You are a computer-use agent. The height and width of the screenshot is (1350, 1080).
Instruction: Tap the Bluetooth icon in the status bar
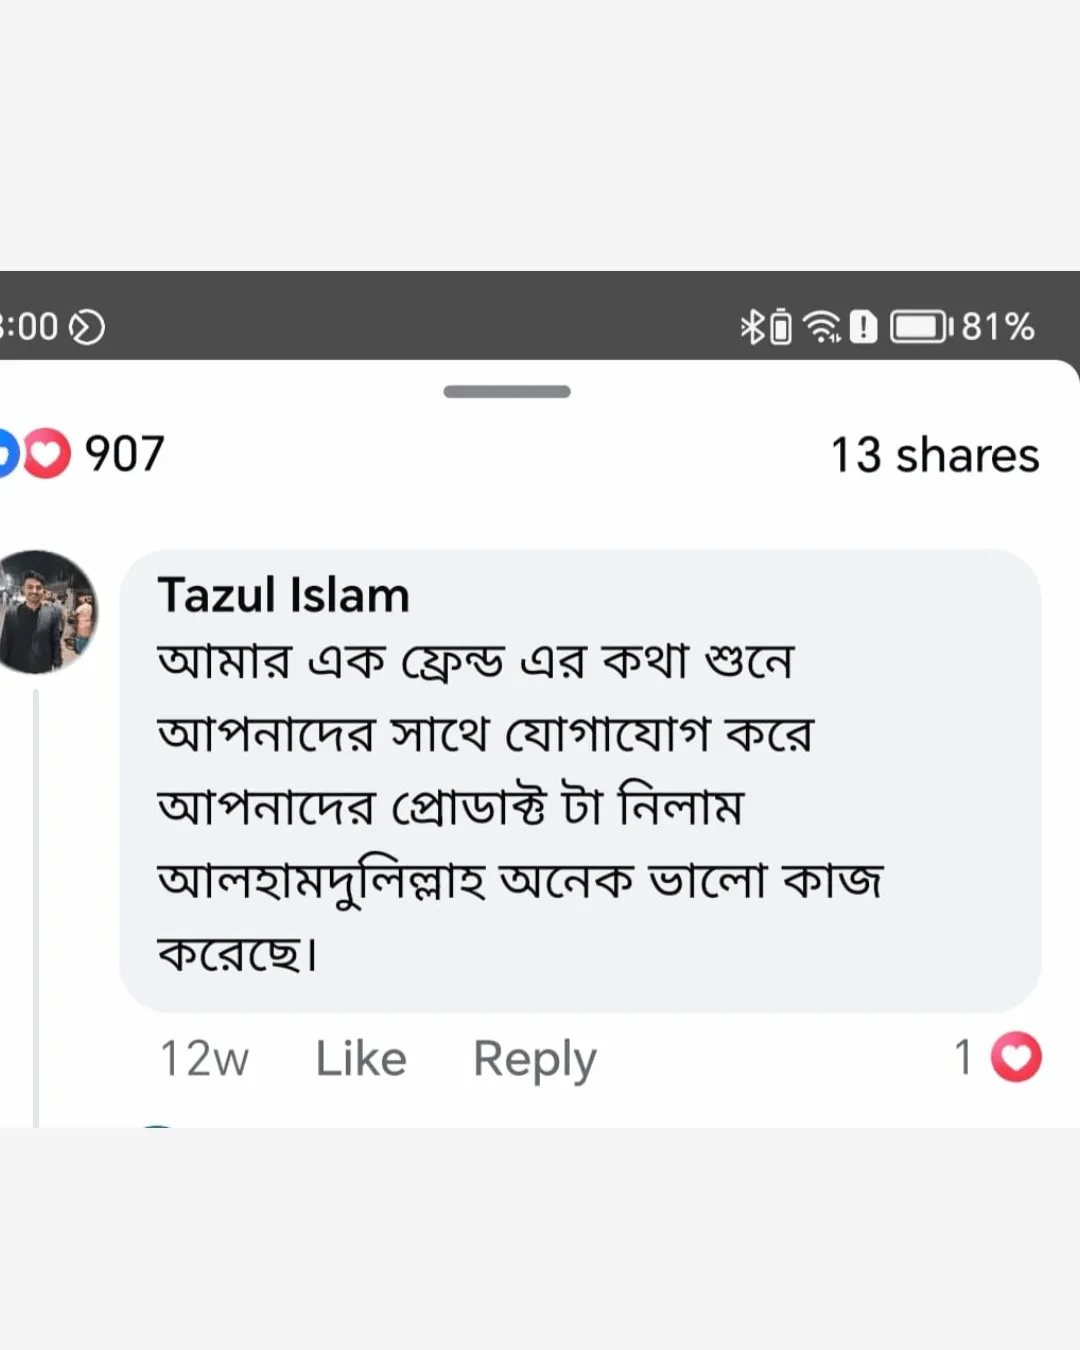pos(751,327)
